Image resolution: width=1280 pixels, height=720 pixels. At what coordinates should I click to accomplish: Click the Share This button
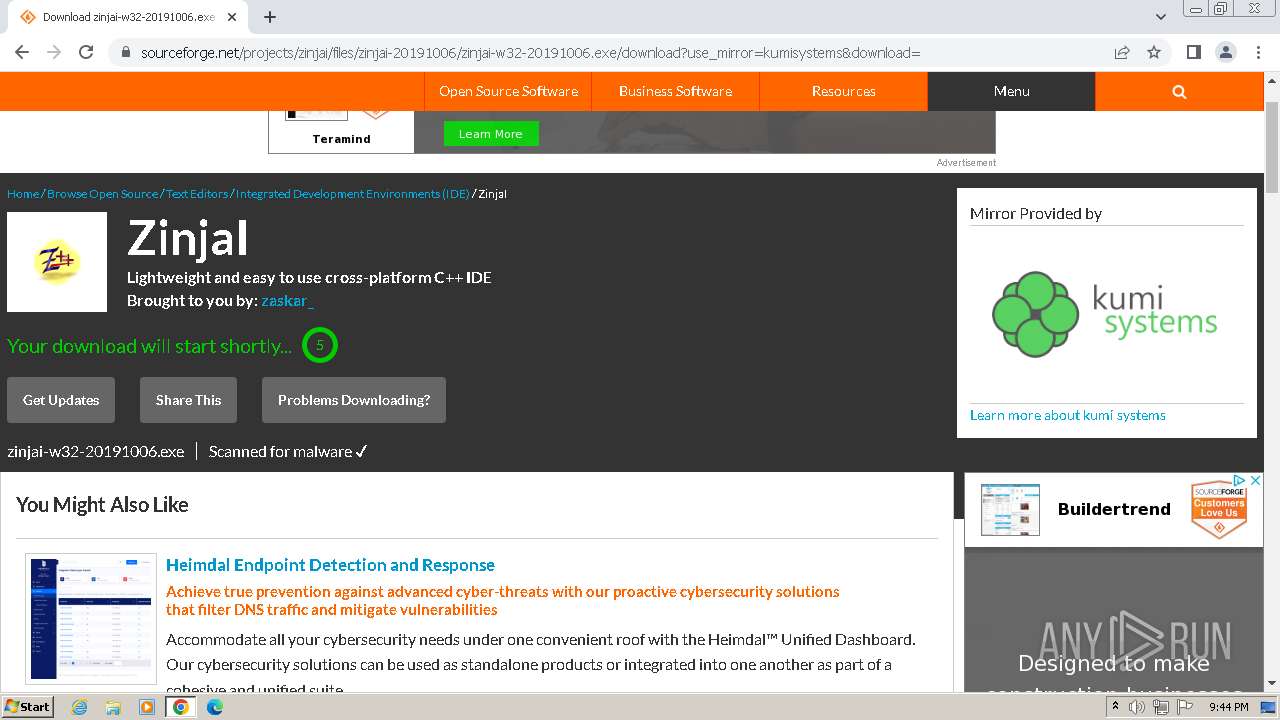[188, 400]
